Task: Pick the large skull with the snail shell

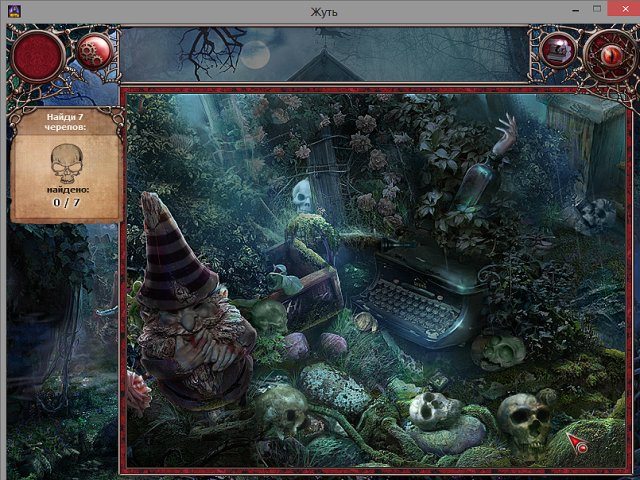Action: 524,420
